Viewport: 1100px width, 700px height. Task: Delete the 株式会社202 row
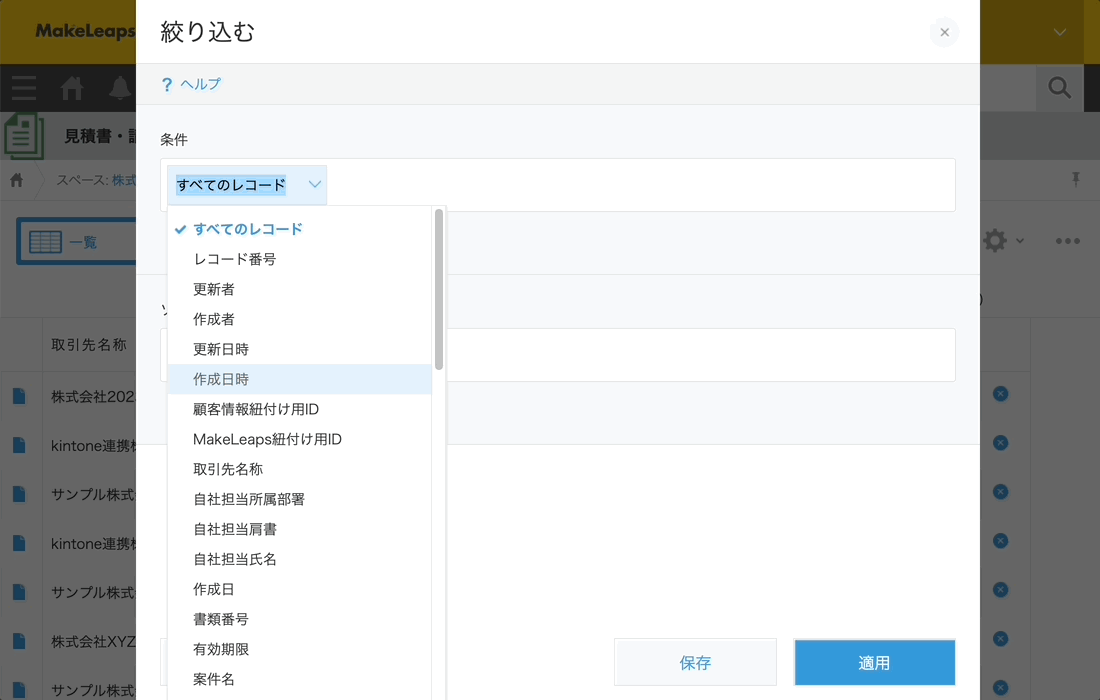click(1000, 394)
